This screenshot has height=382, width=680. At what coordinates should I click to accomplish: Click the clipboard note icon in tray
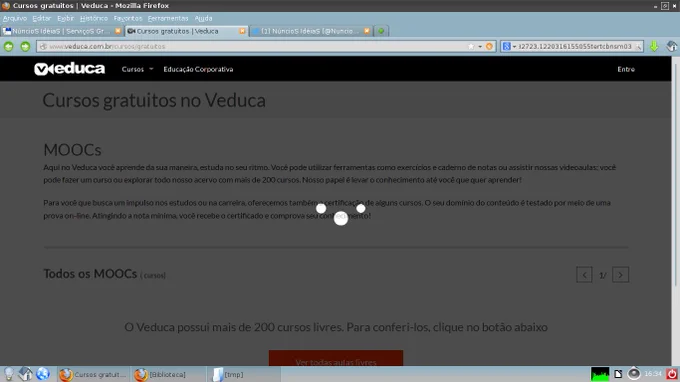point(618,374)
